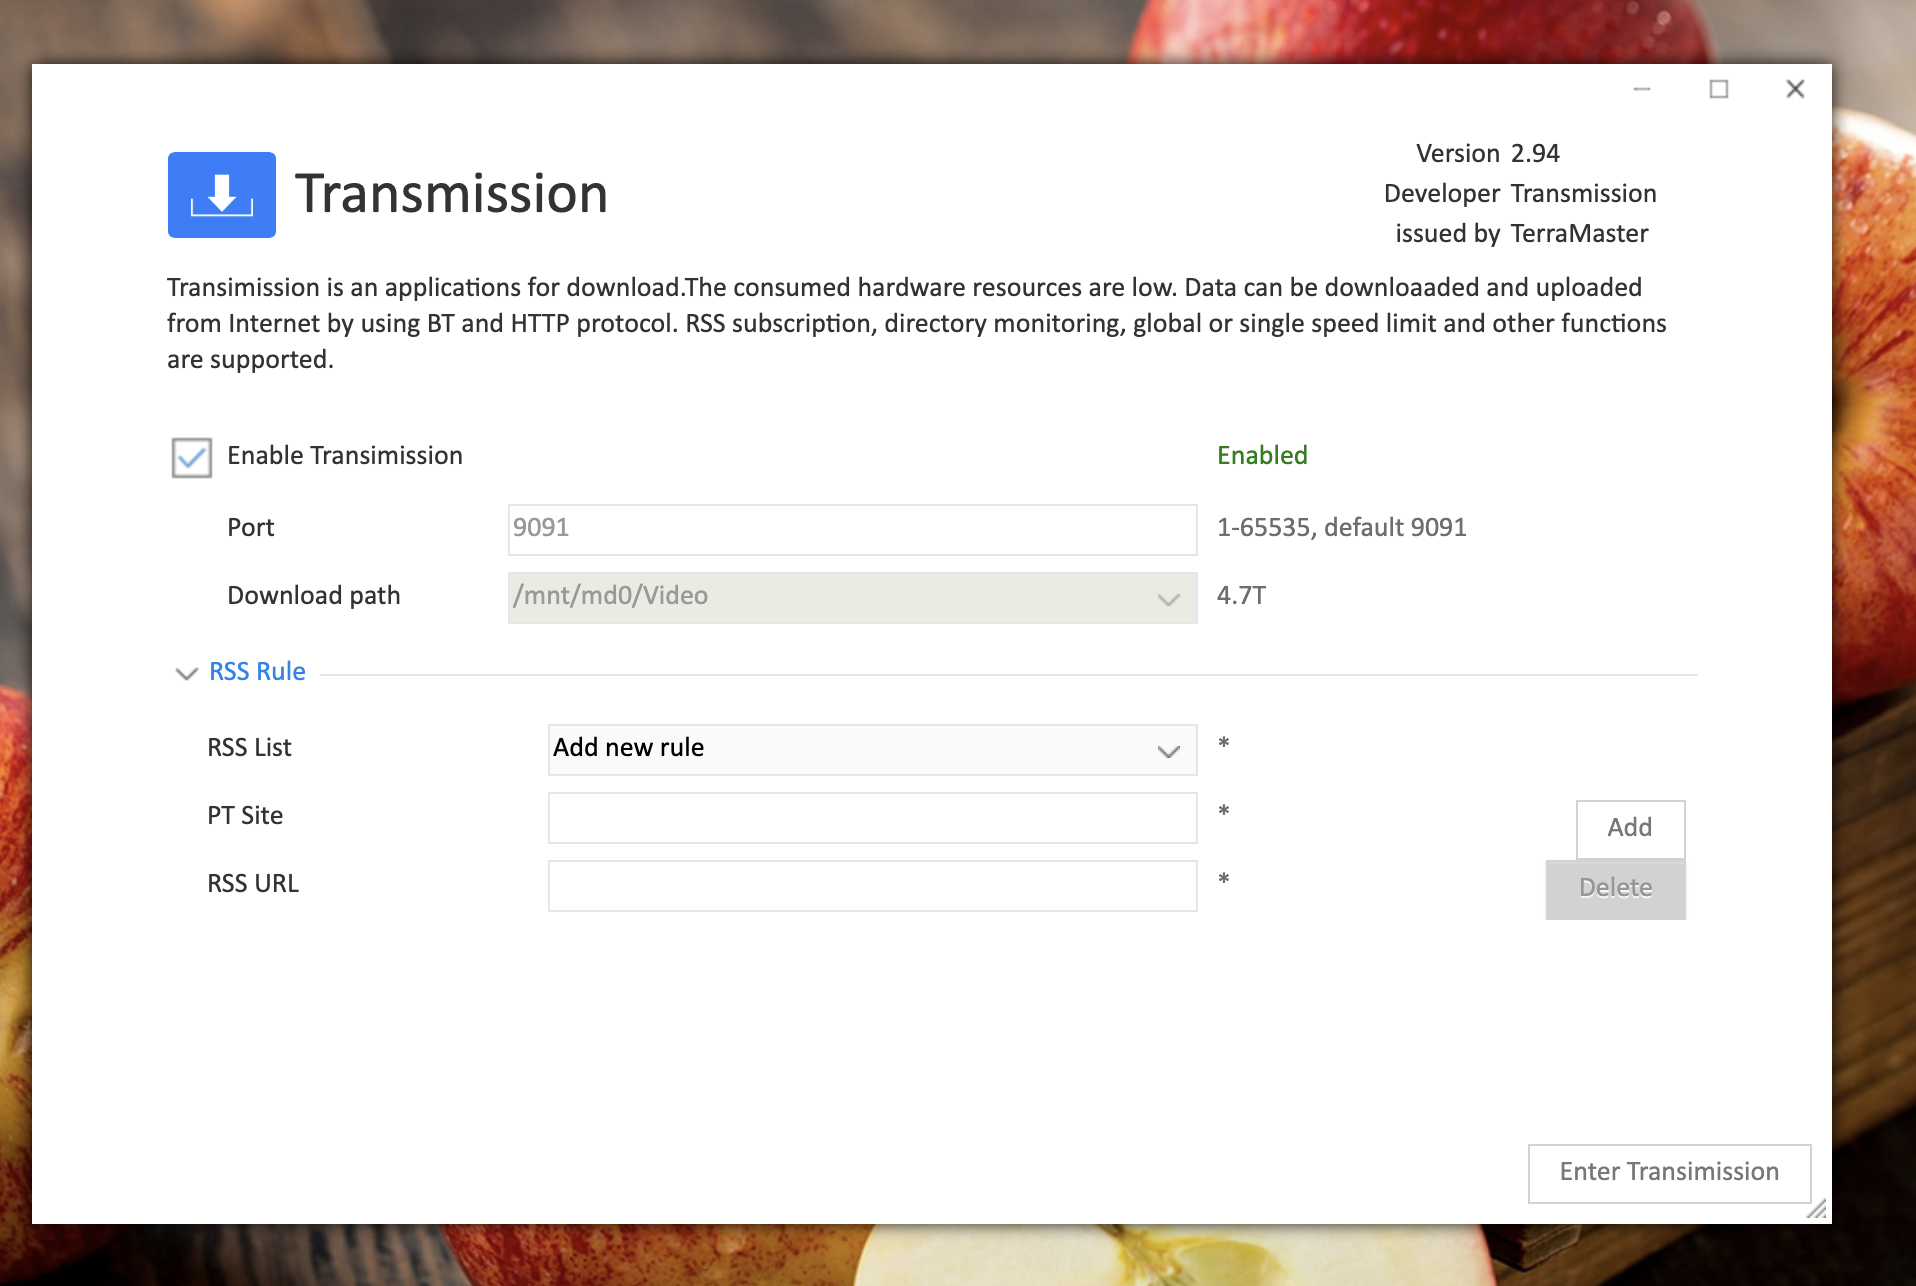Click the Delete button
This screenshot has height=1286, width=1916.
tap(1614, 888)
